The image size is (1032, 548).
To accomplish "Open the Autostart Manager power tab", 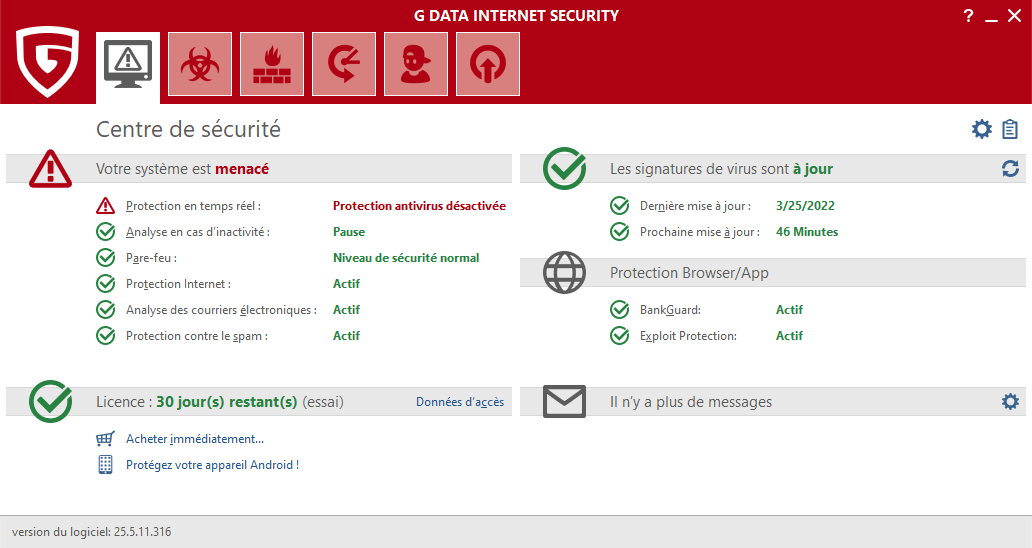I will 488,64.
